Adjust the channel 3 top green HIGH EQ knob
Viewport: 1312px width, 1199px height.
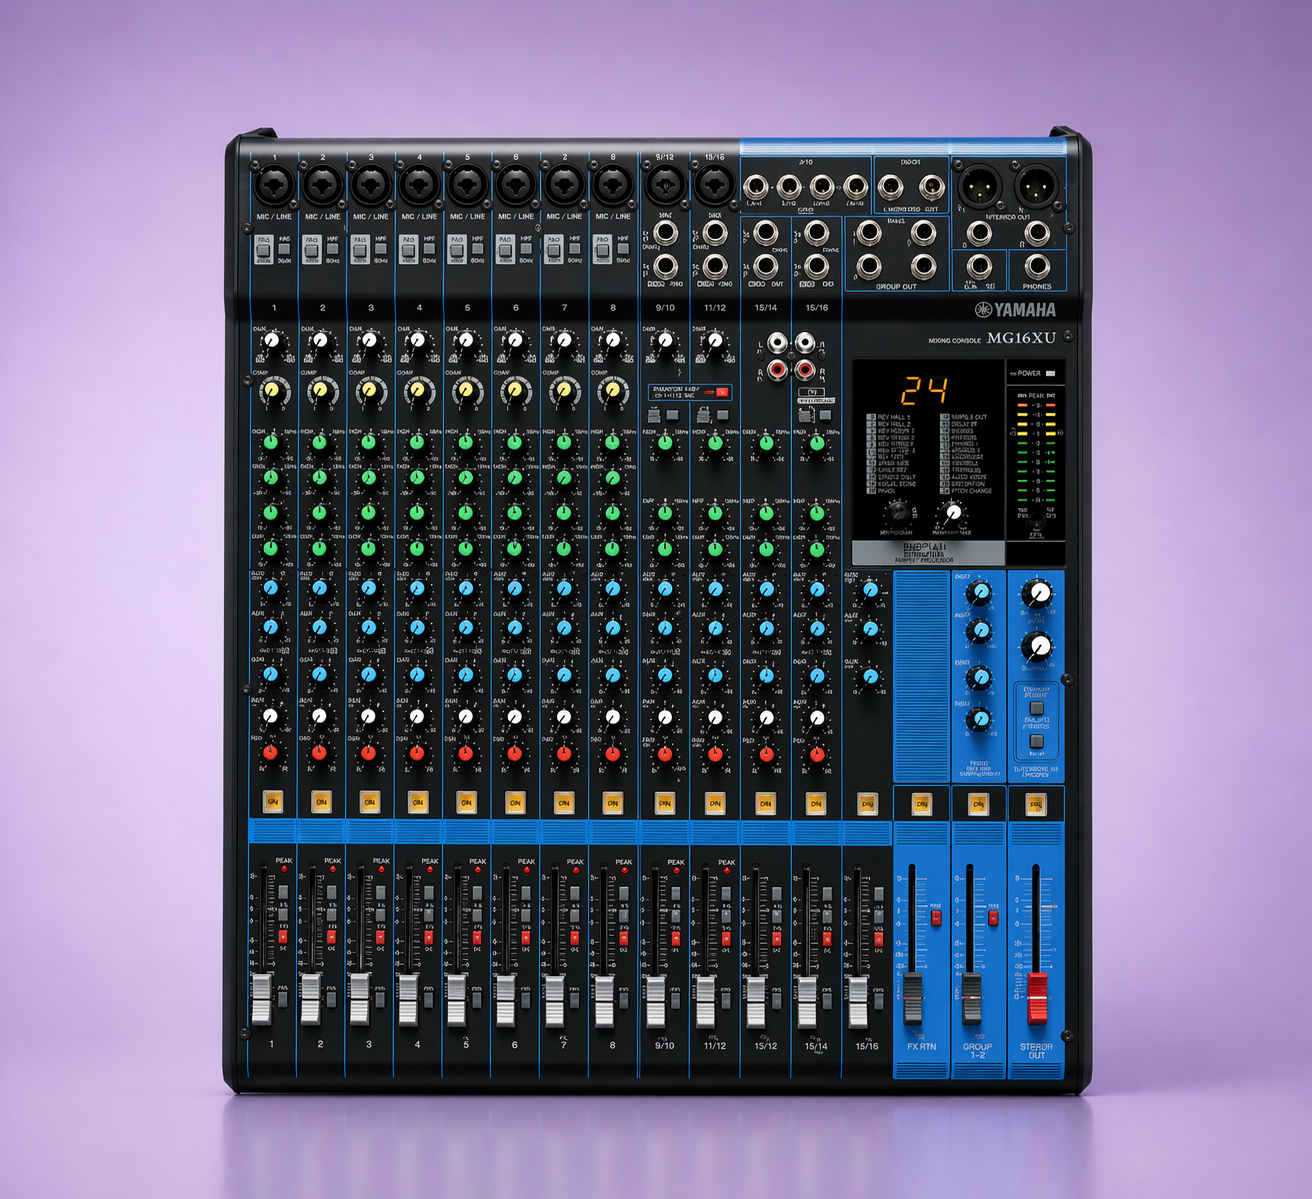point(369,441)
